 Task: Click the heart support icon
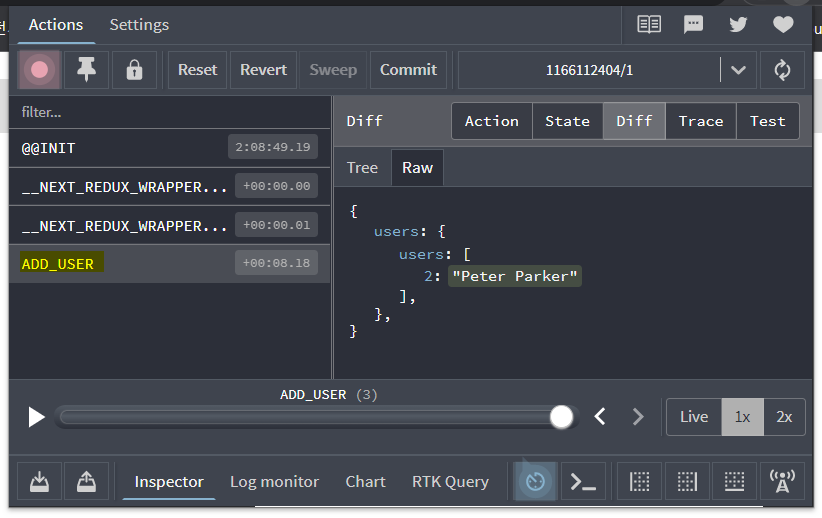click(783, 25)
